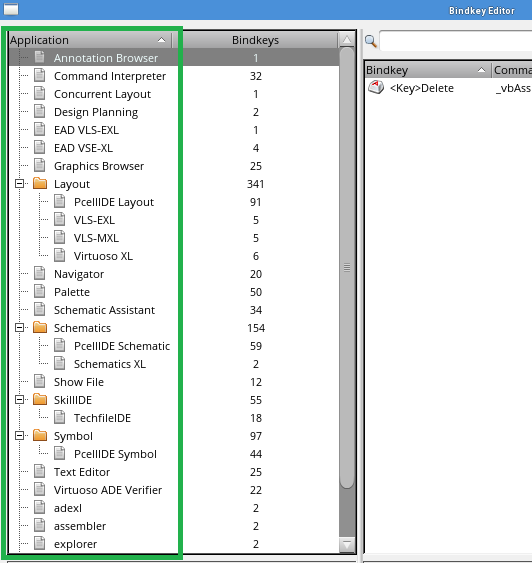Image resolution: width=532 pixels, height=563 pixels.
Task: Click the Command Interpreter document icon
Action: coord(39,75)
